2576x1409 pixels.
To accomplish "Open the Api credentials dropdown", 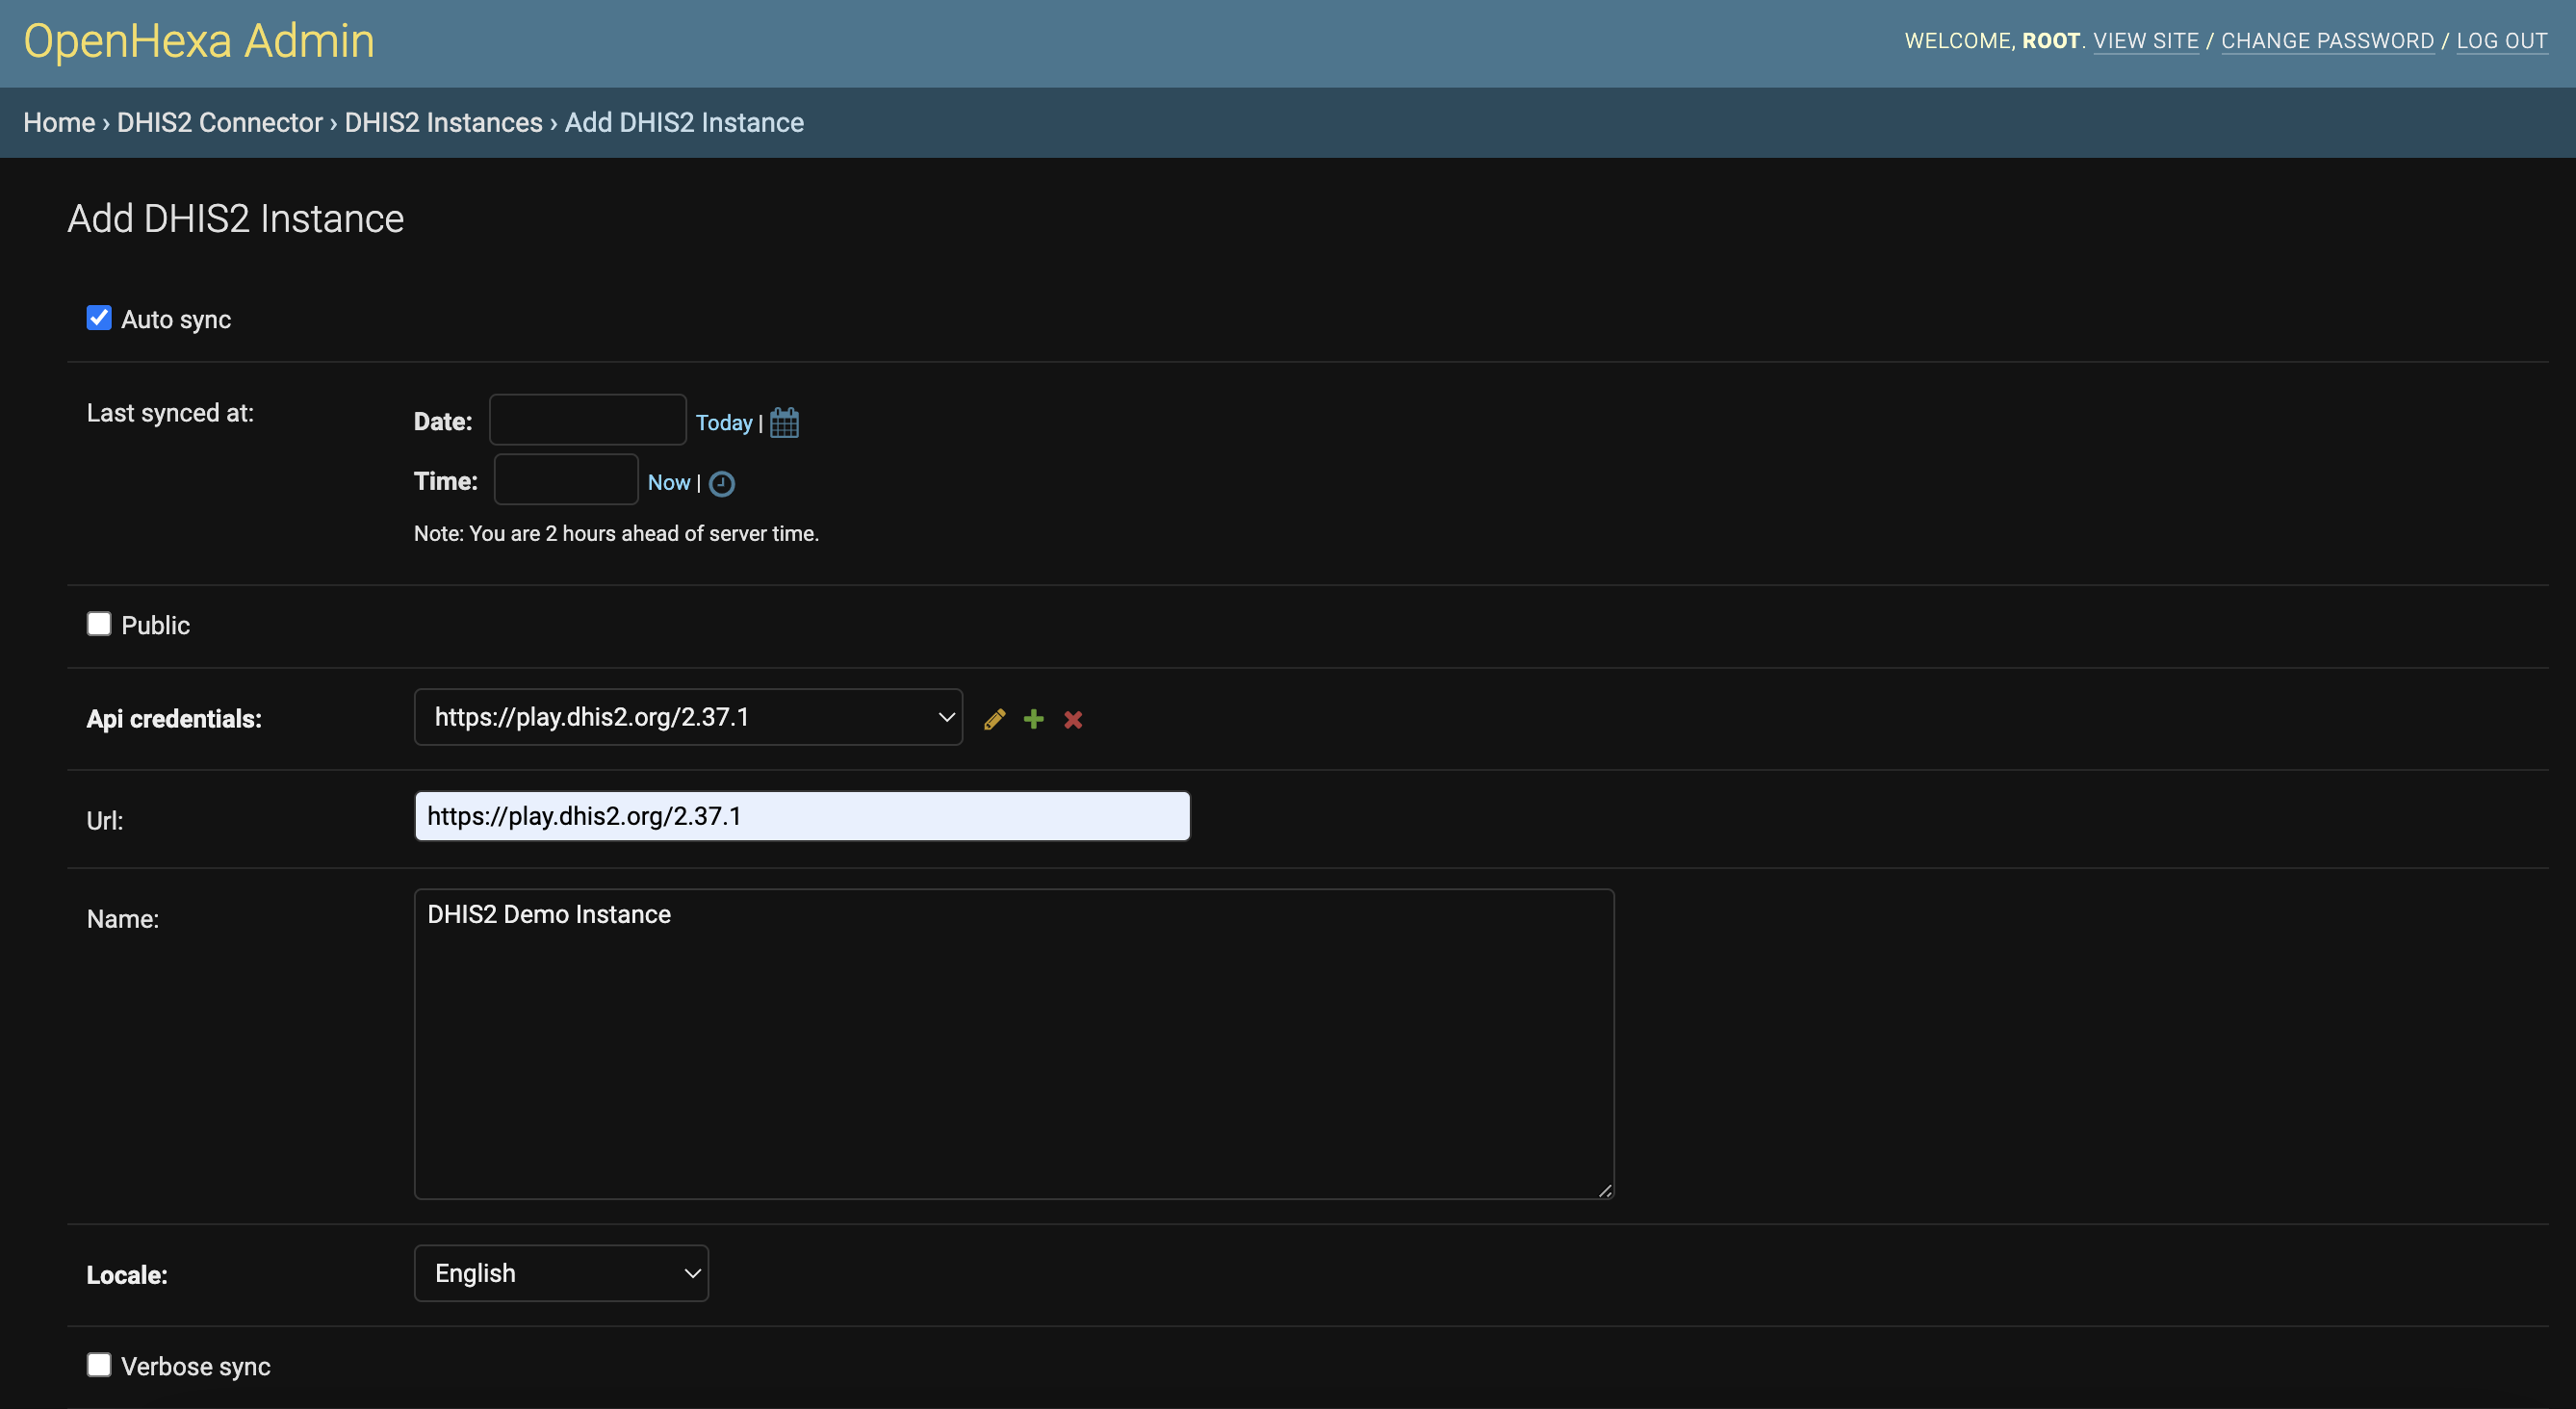I will pyautogui.click(x=688, y=717).
